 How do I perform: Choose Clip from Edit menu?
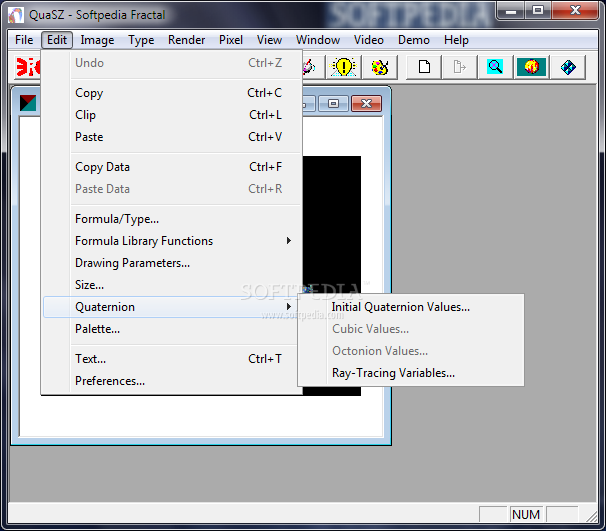pyautogui.click(x=172, y=115)
